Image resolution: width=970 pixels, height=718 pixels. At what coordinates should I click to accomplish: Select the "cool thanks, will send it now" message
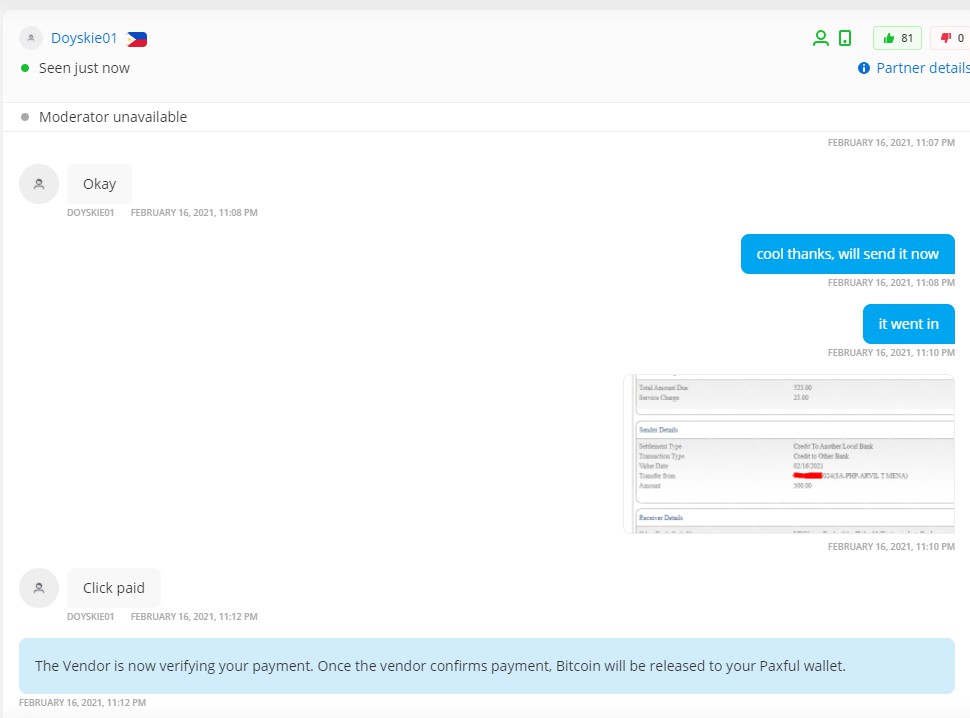click(x=847, y=254)
